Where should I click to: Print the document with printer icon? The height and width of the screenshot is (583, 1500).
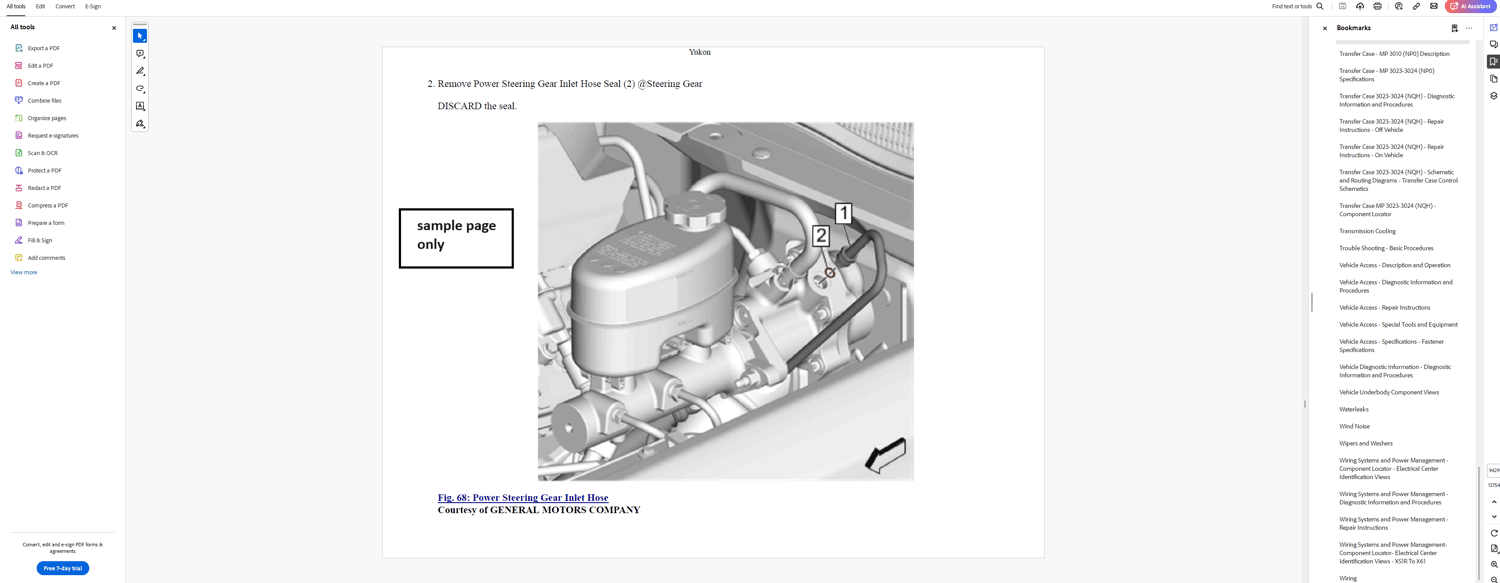1377,6
